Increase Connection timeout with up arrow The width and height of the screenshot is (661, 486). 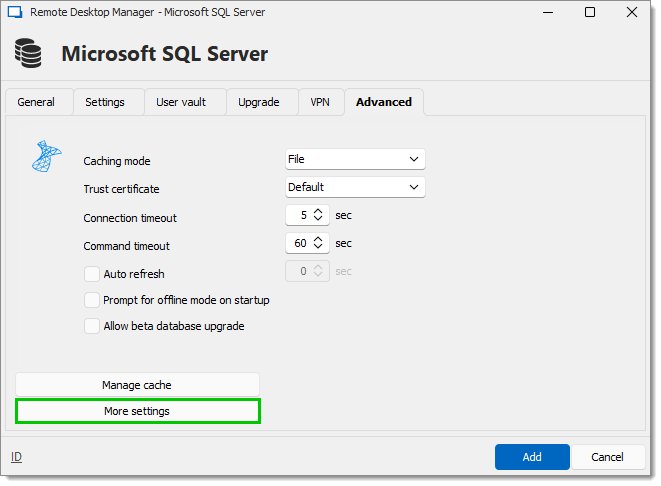coord(318,211)
